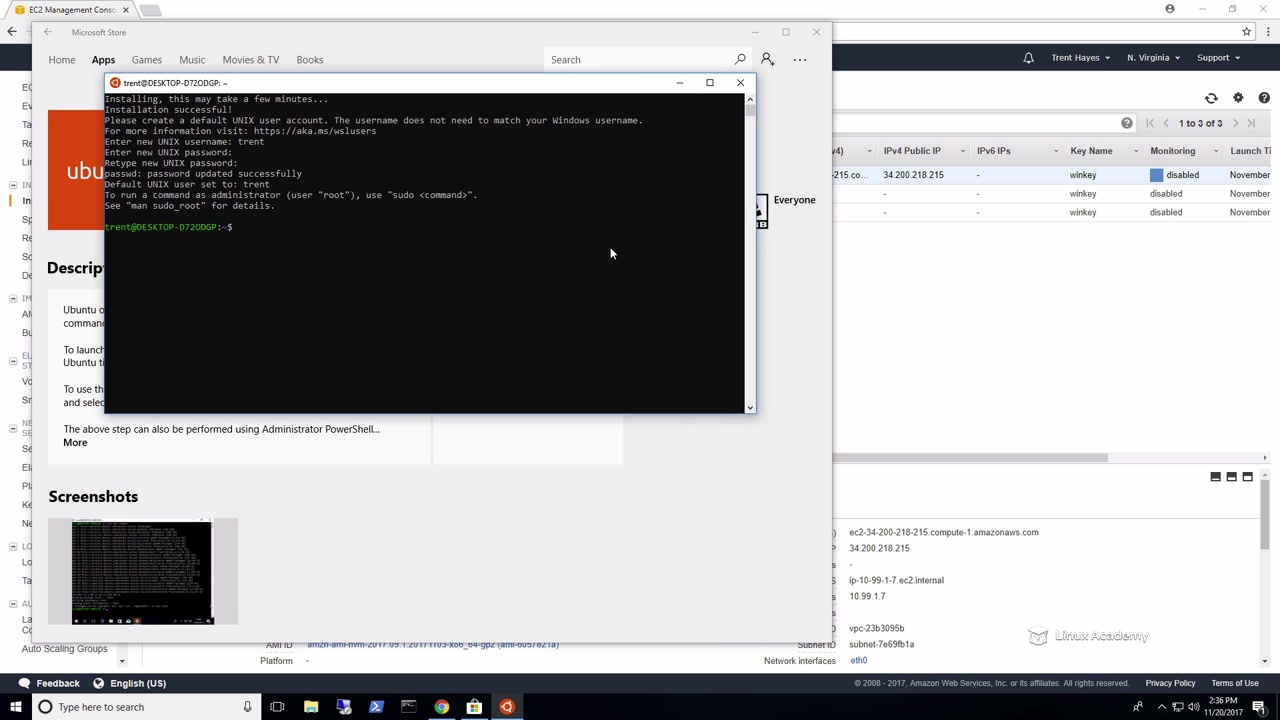Open File Explorer from the taskbar
The height and width of the screenshot is (720, 1280).
[311, 707]
